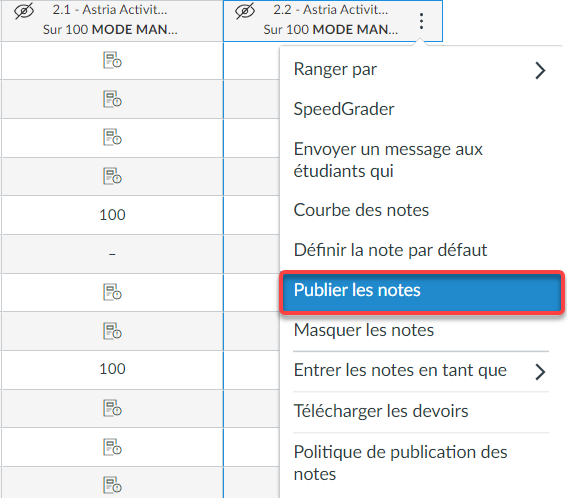This screenshot has width=567, height=498.
Task: Click the submission icon just above the second 100 grade
Action: click(112, 331)
